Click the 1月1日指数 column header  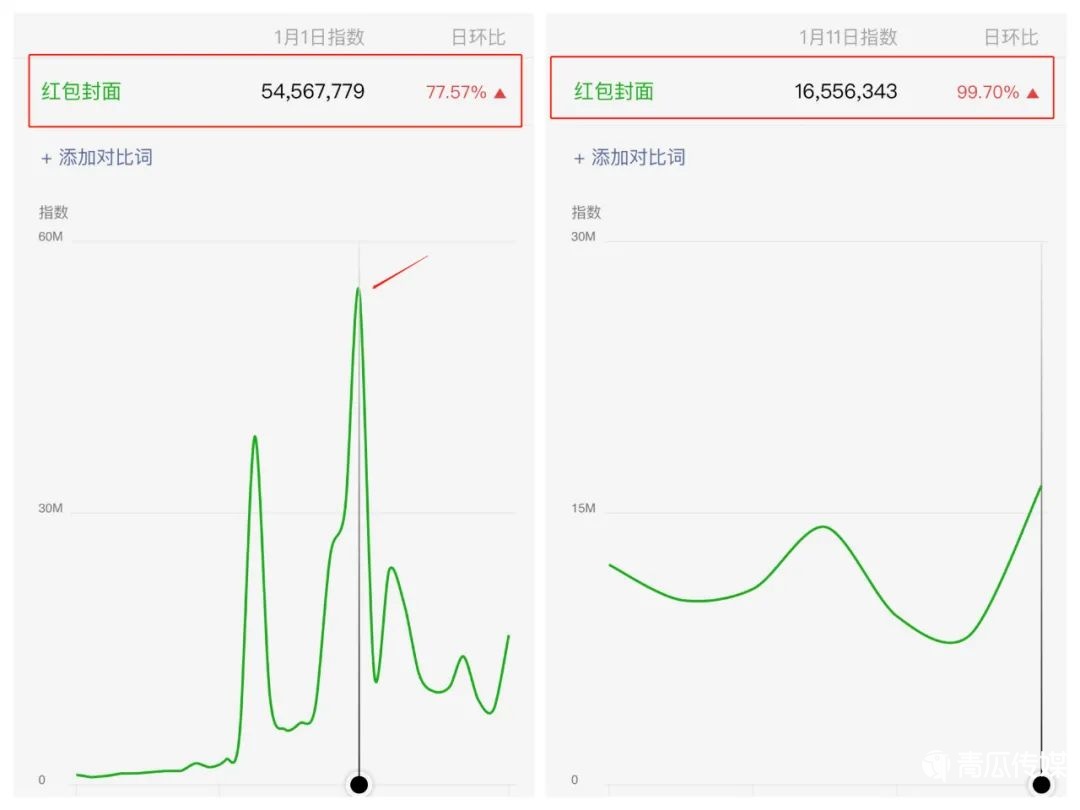click(x=319, y=38)
